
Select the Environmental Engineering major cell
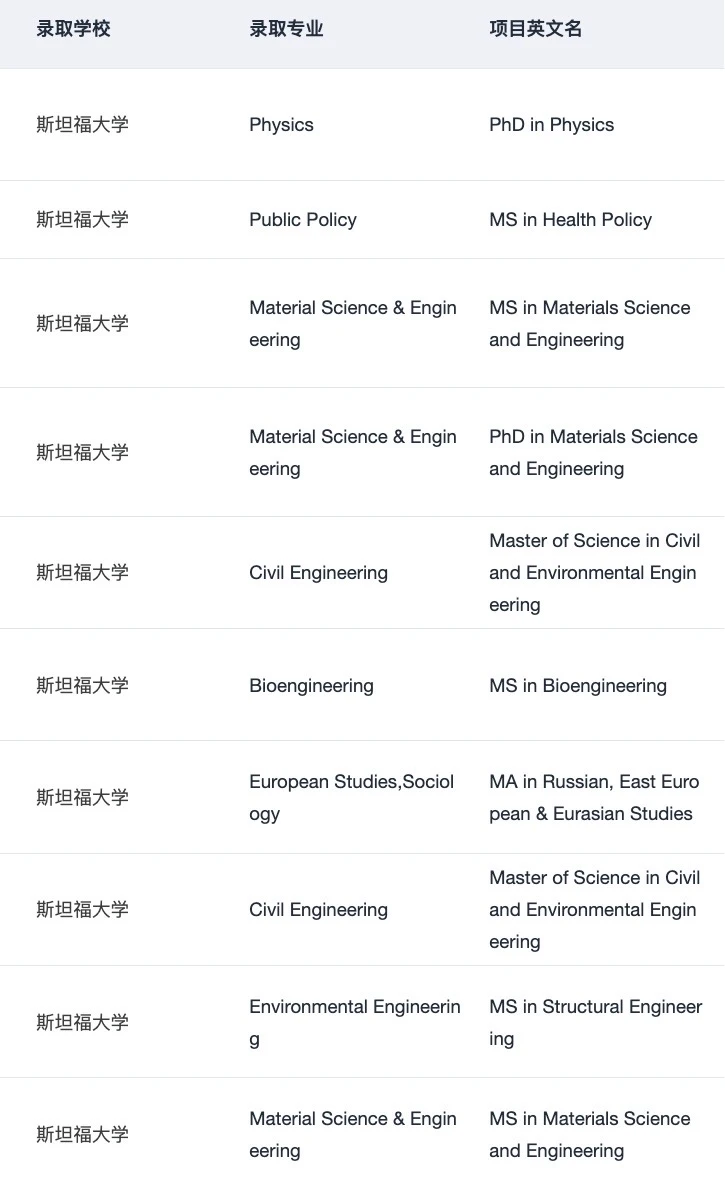(x=355, y=1023)
